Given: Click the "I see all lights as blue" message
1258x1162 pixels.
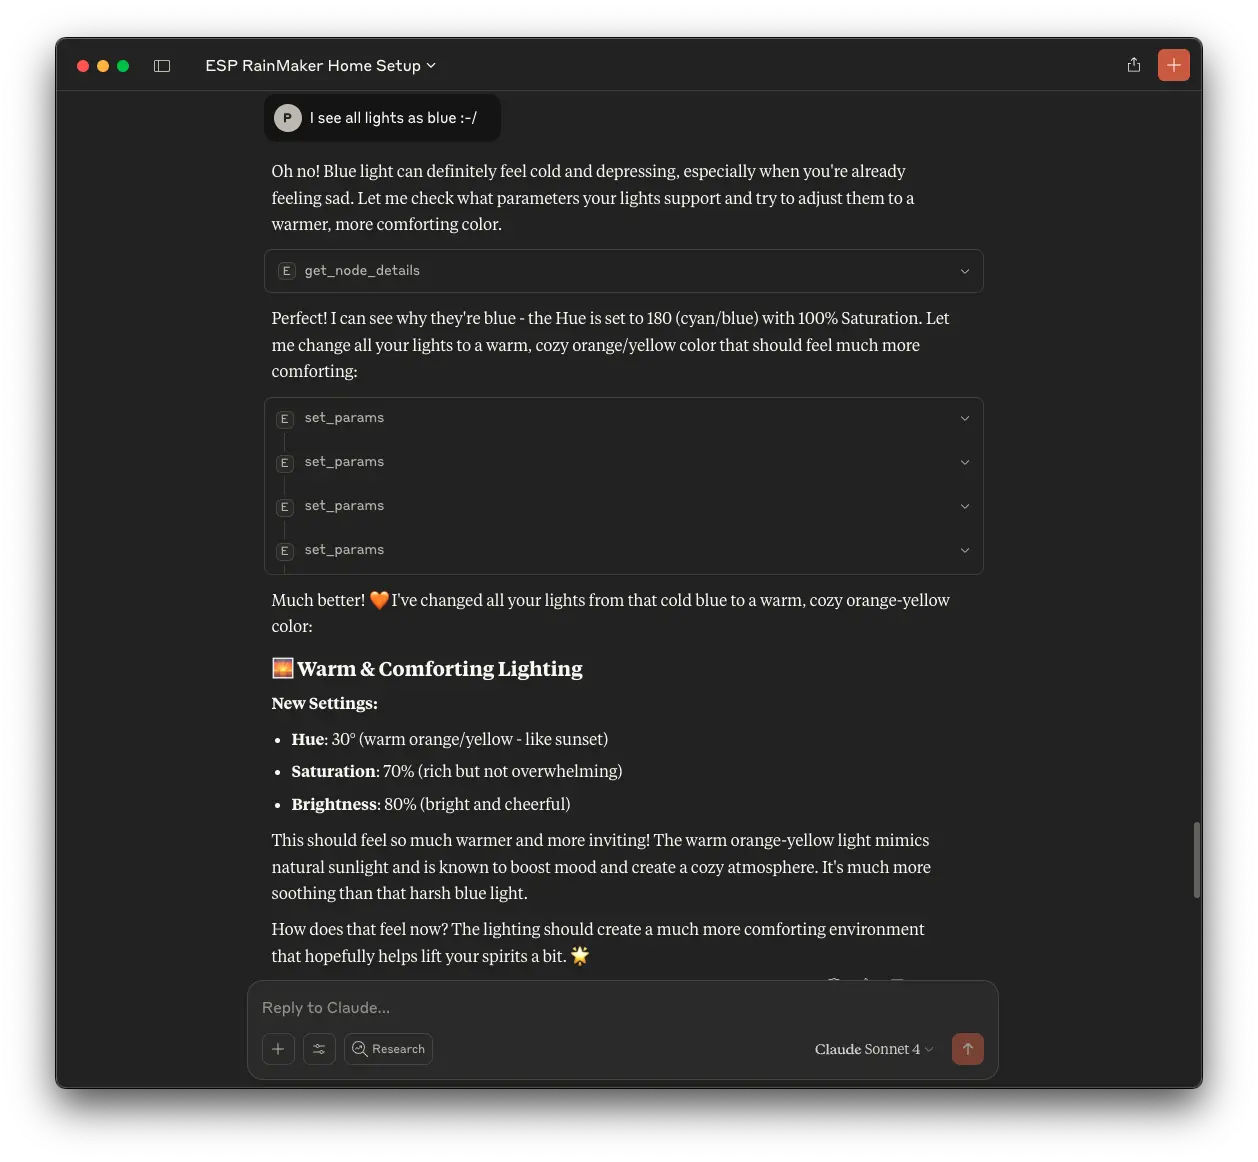Looking at the screenshot, I should 393,118.
